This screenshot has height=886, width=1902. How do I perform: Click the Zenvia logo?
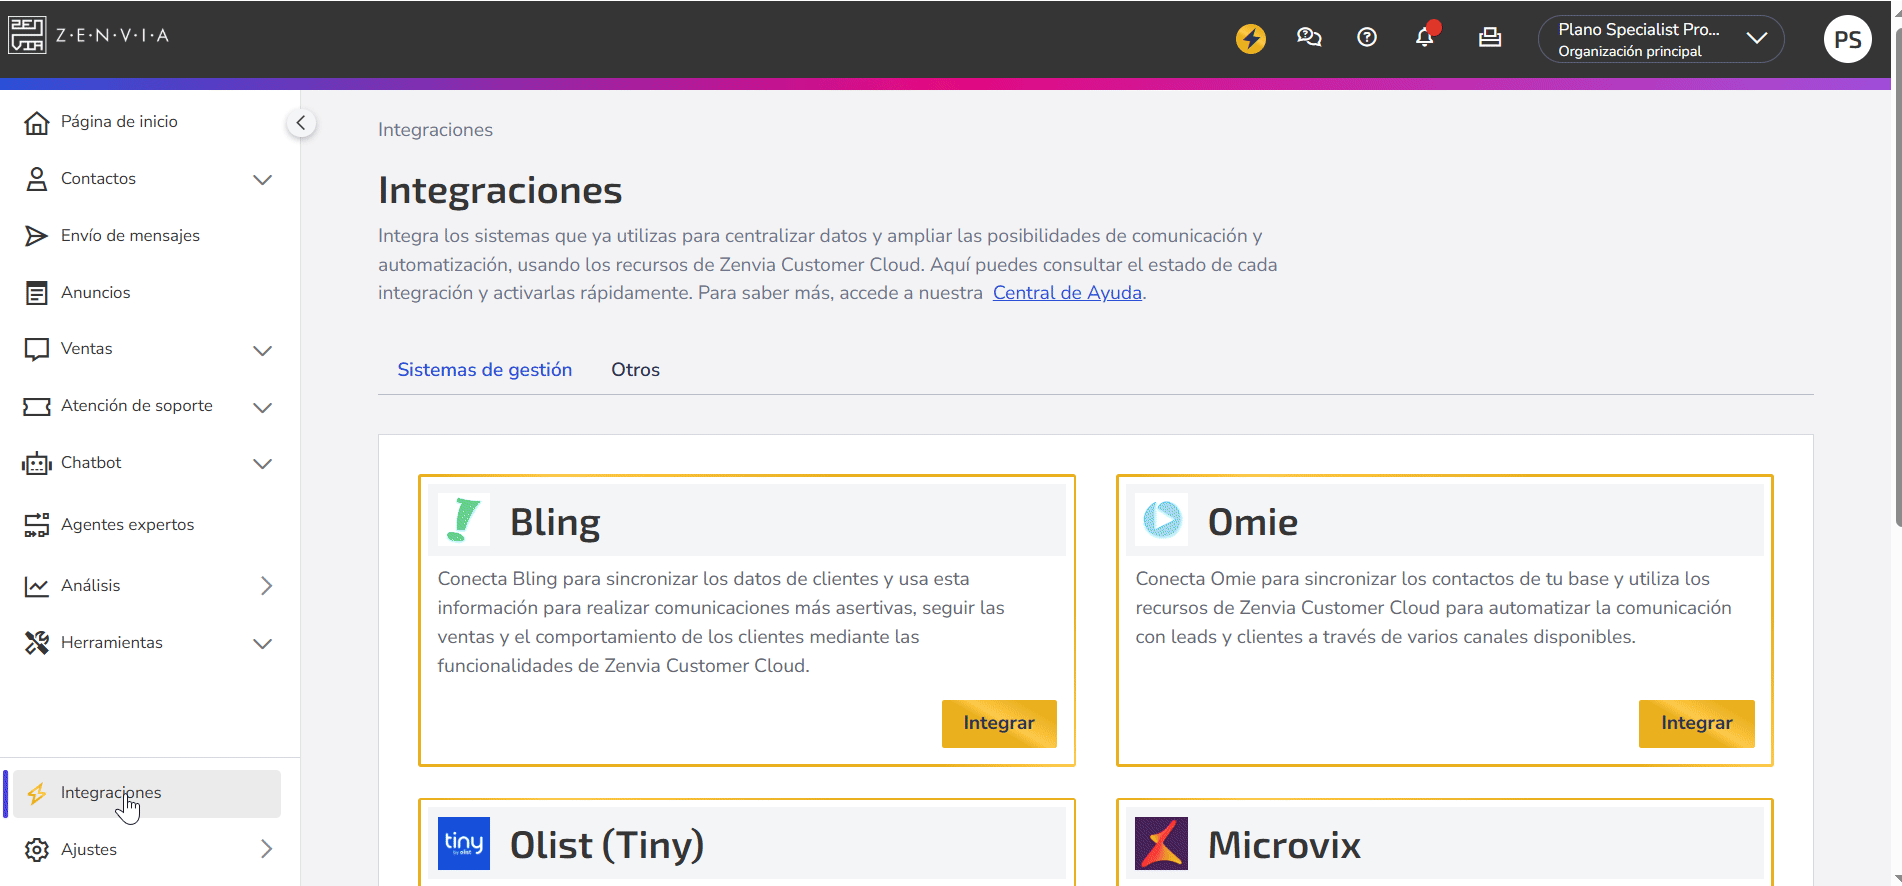coord(89,35)
